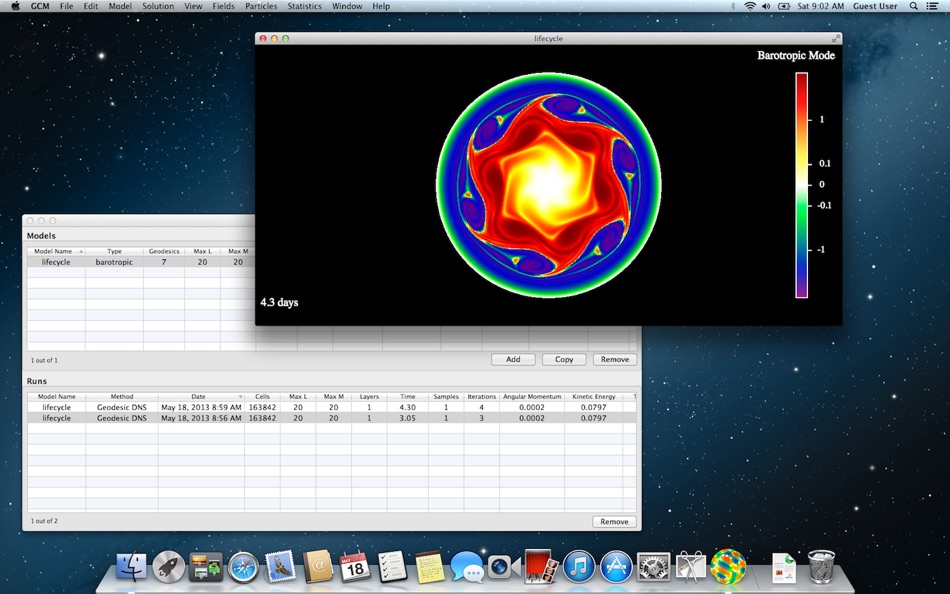Image resolution: width=950 pixels, height=594 pixels.
Task: Sort Models by Geodesics column
Action: [x=164, y=251]
